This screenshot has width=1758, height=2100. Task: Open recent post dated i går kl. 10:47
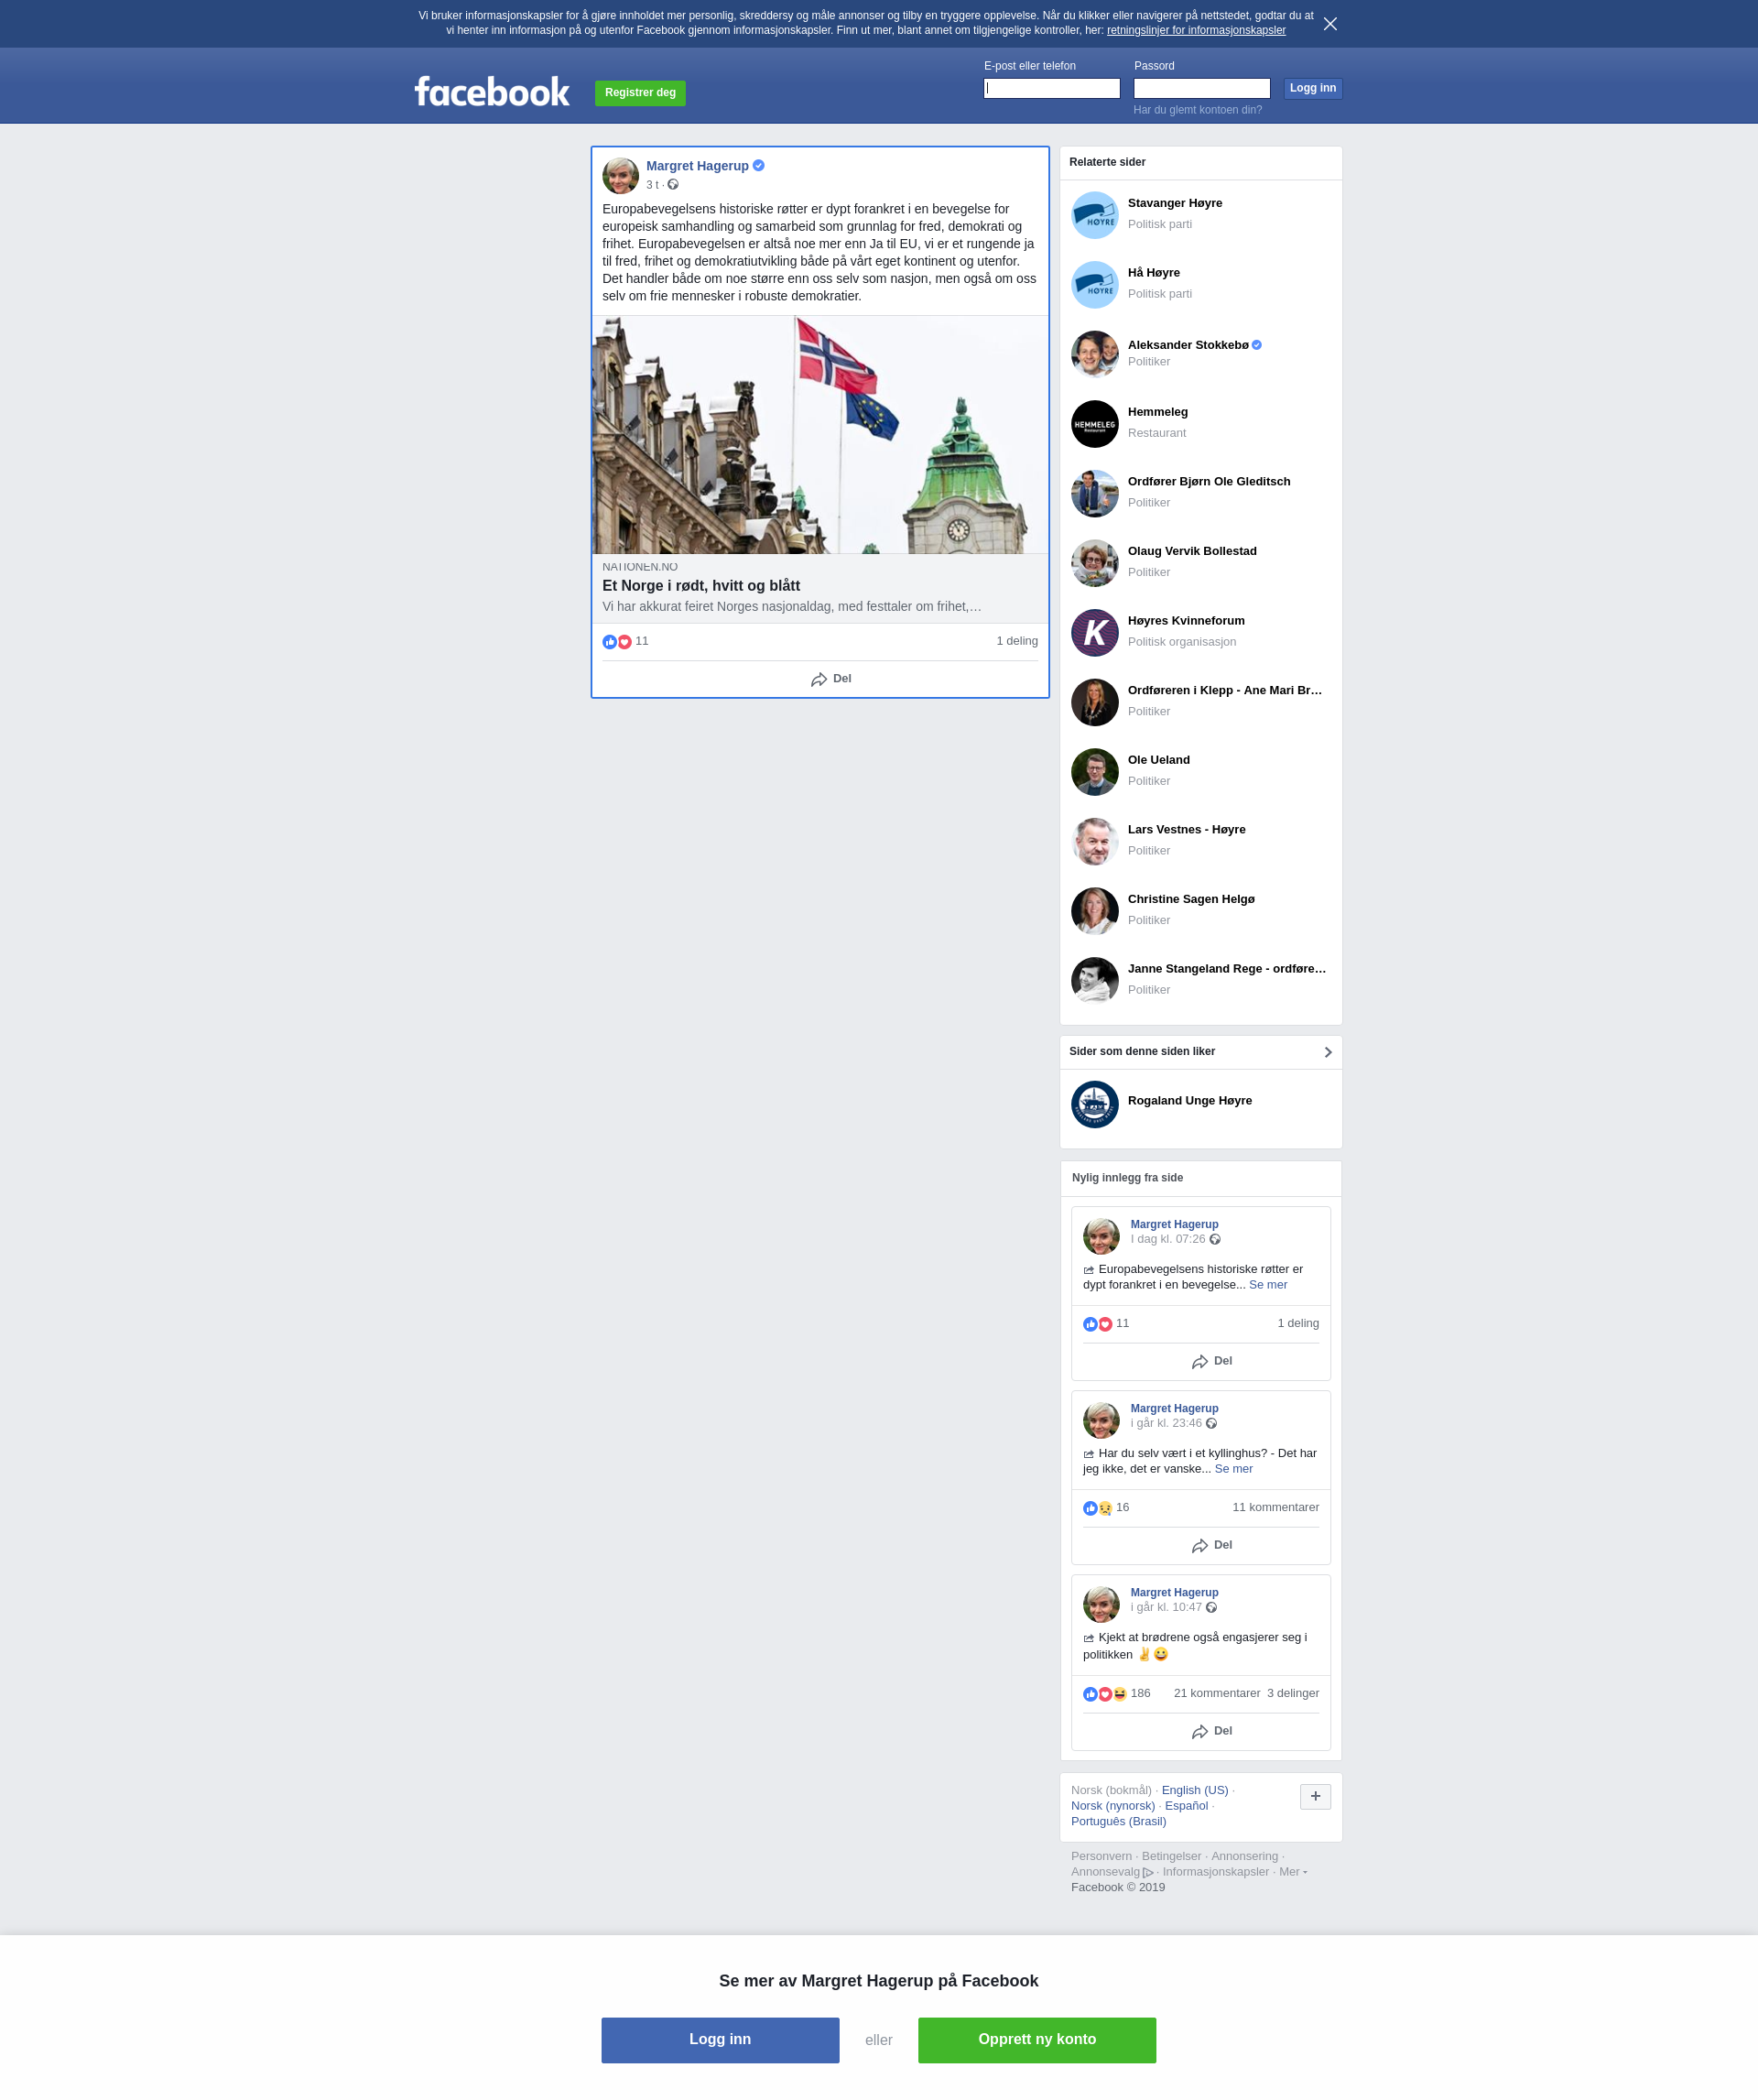coord(1166,1607)
